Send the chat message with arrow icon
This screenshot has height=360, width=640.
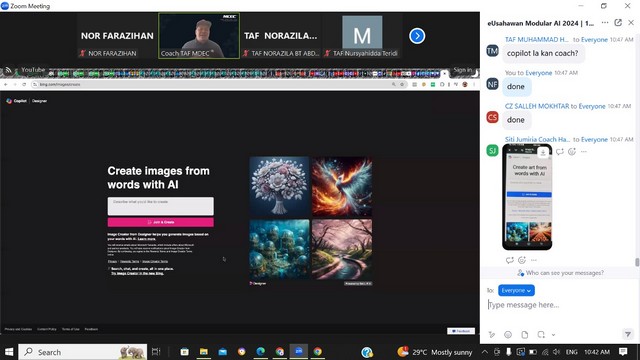click(628, 334)
